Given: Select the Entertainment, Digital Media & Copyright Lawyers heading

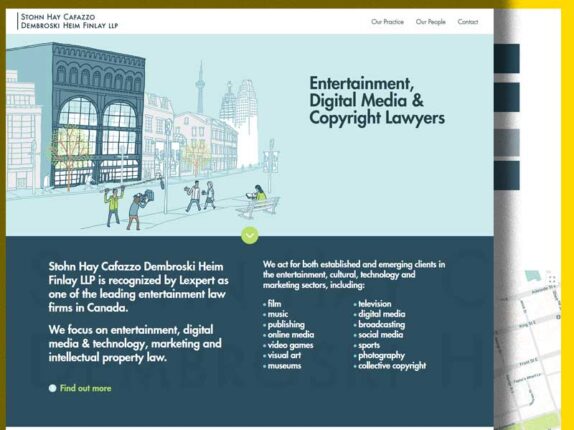Looking at the screenshot, I should [x=377, y=101].
